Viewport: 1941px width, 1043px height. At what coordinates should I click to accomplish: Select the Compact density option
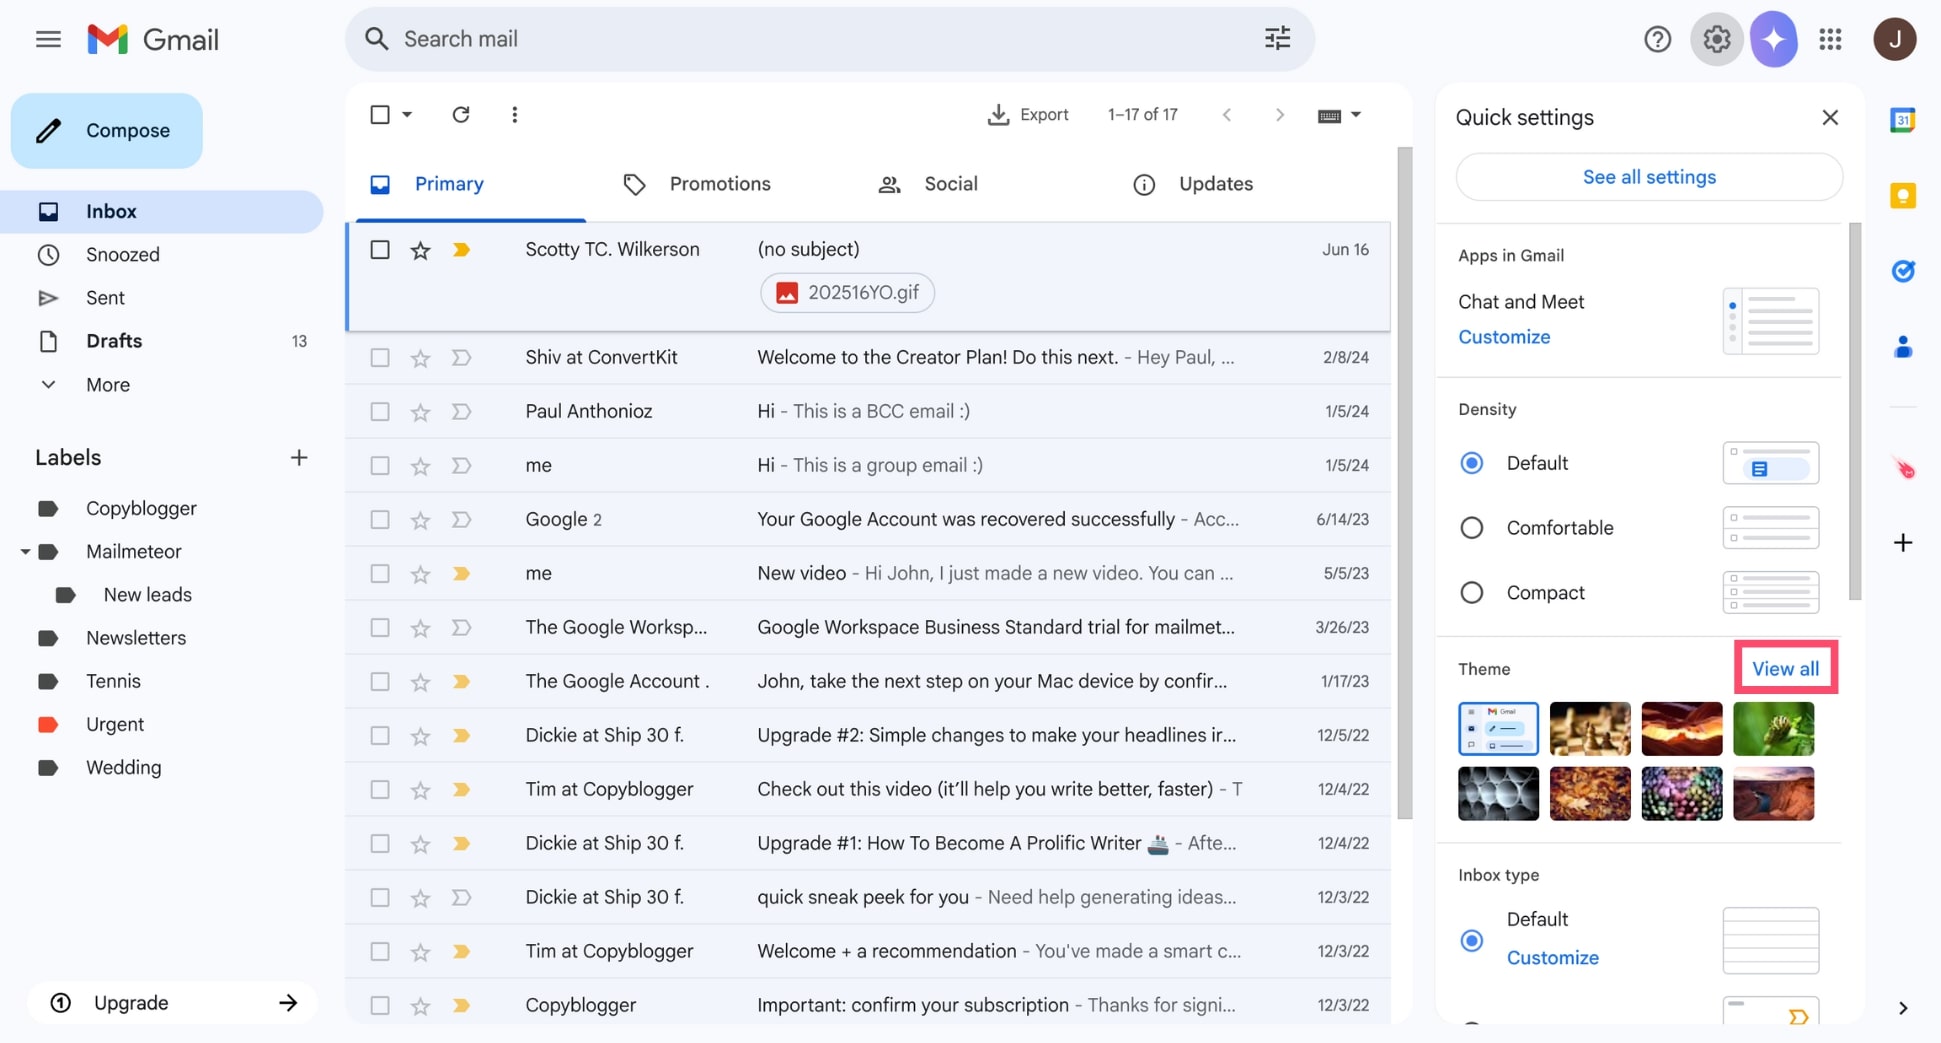tap(1470, 593)
